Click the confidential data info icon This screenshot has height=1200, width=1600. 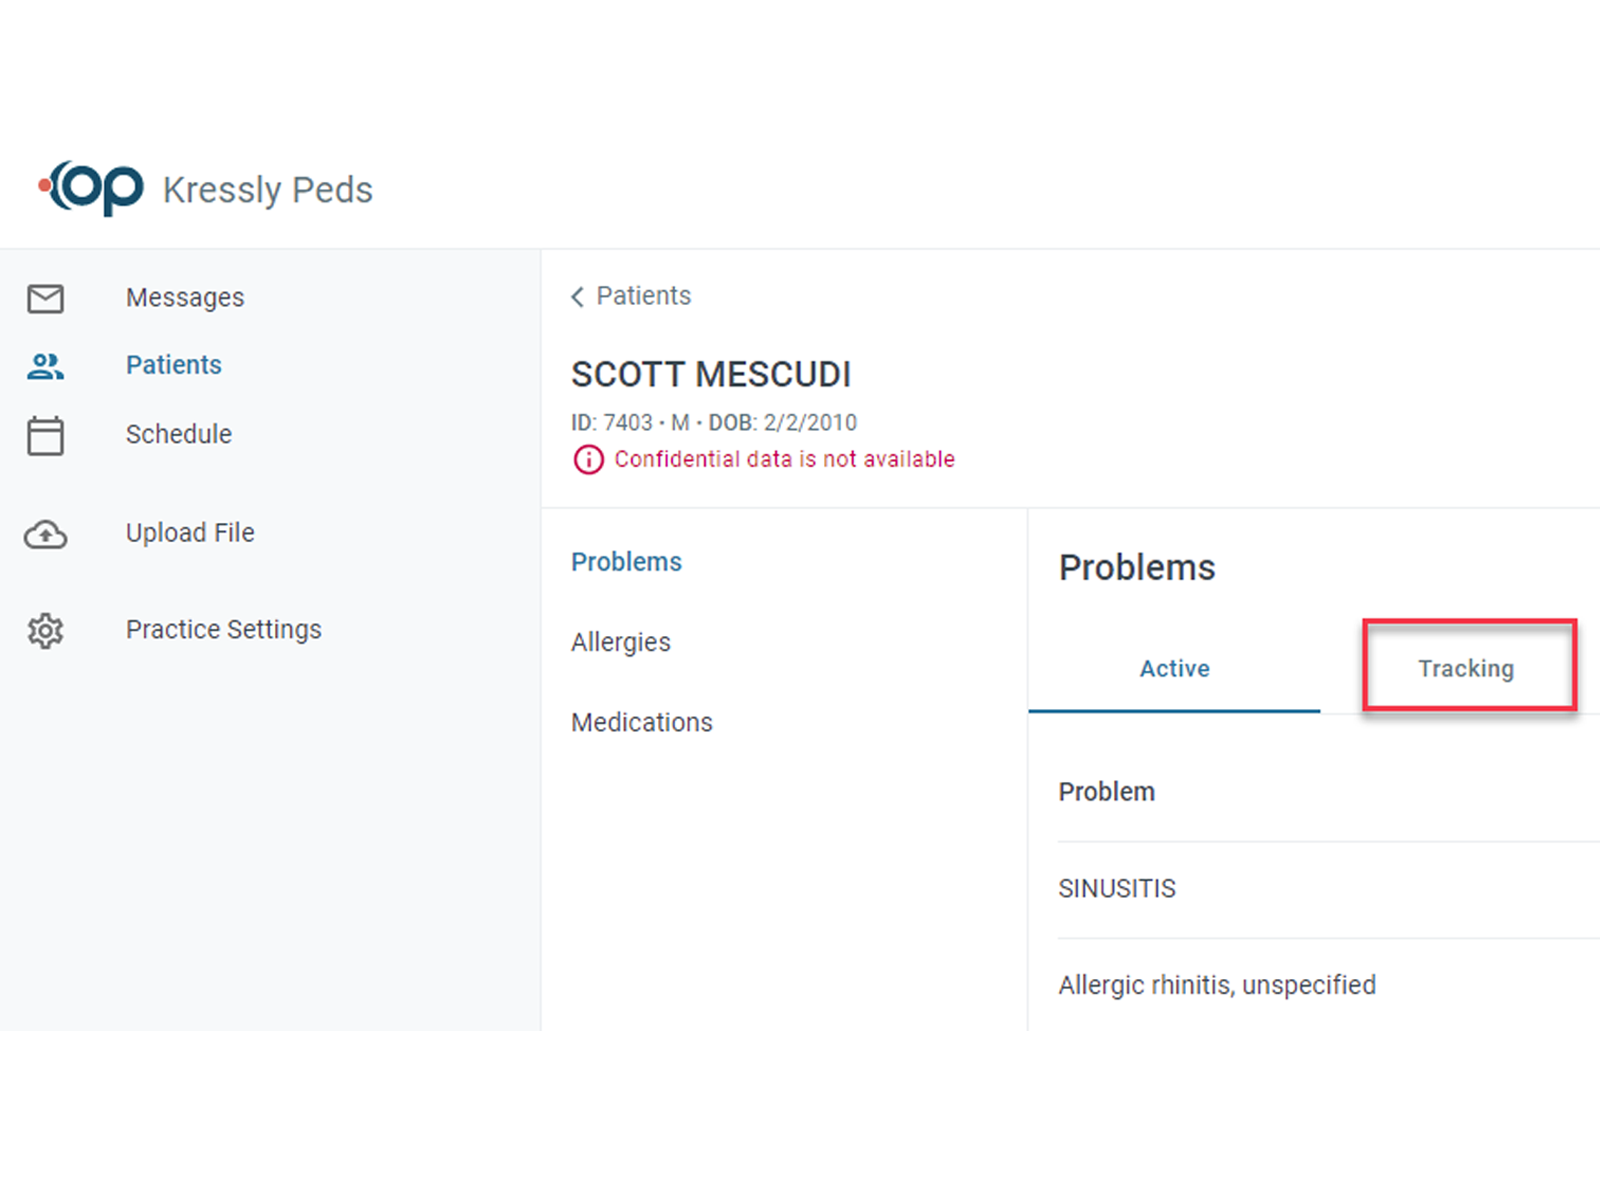(x=588, y=460)
